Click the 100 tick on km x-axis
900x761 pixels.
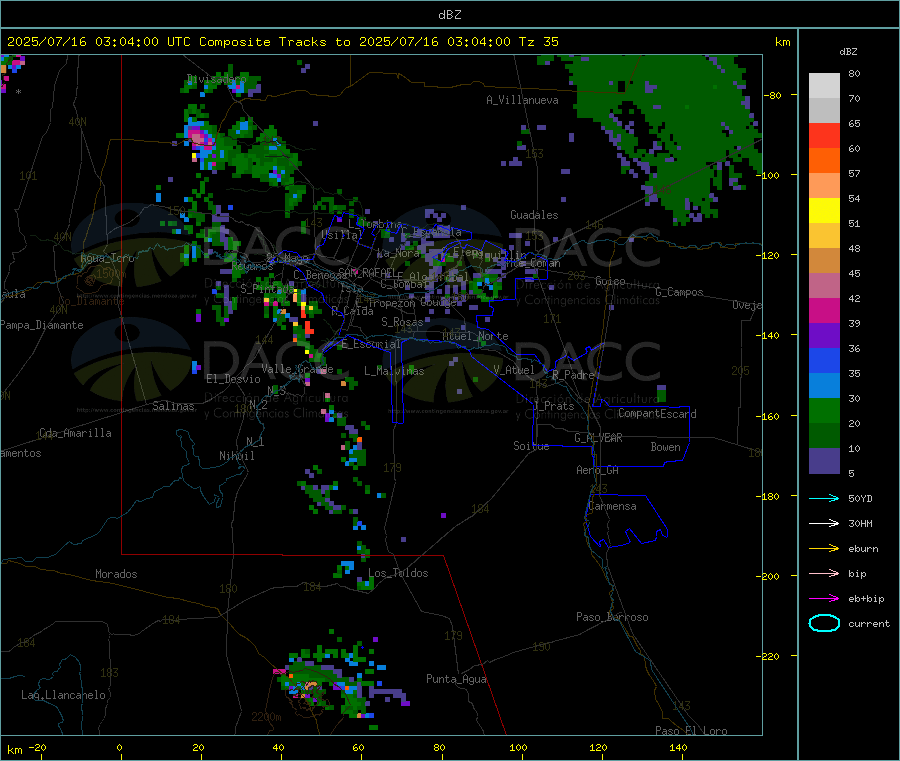click(518, 747)
